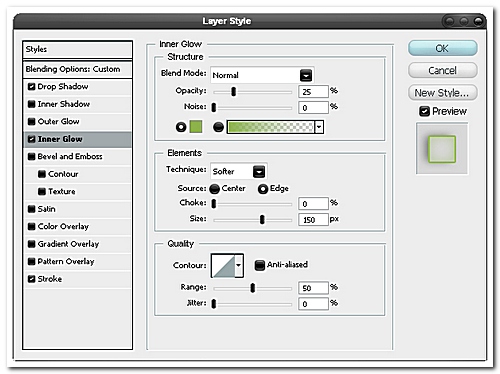Choose Edge as the glow source
Screen dimensions: 500x374
coord(263,189)
